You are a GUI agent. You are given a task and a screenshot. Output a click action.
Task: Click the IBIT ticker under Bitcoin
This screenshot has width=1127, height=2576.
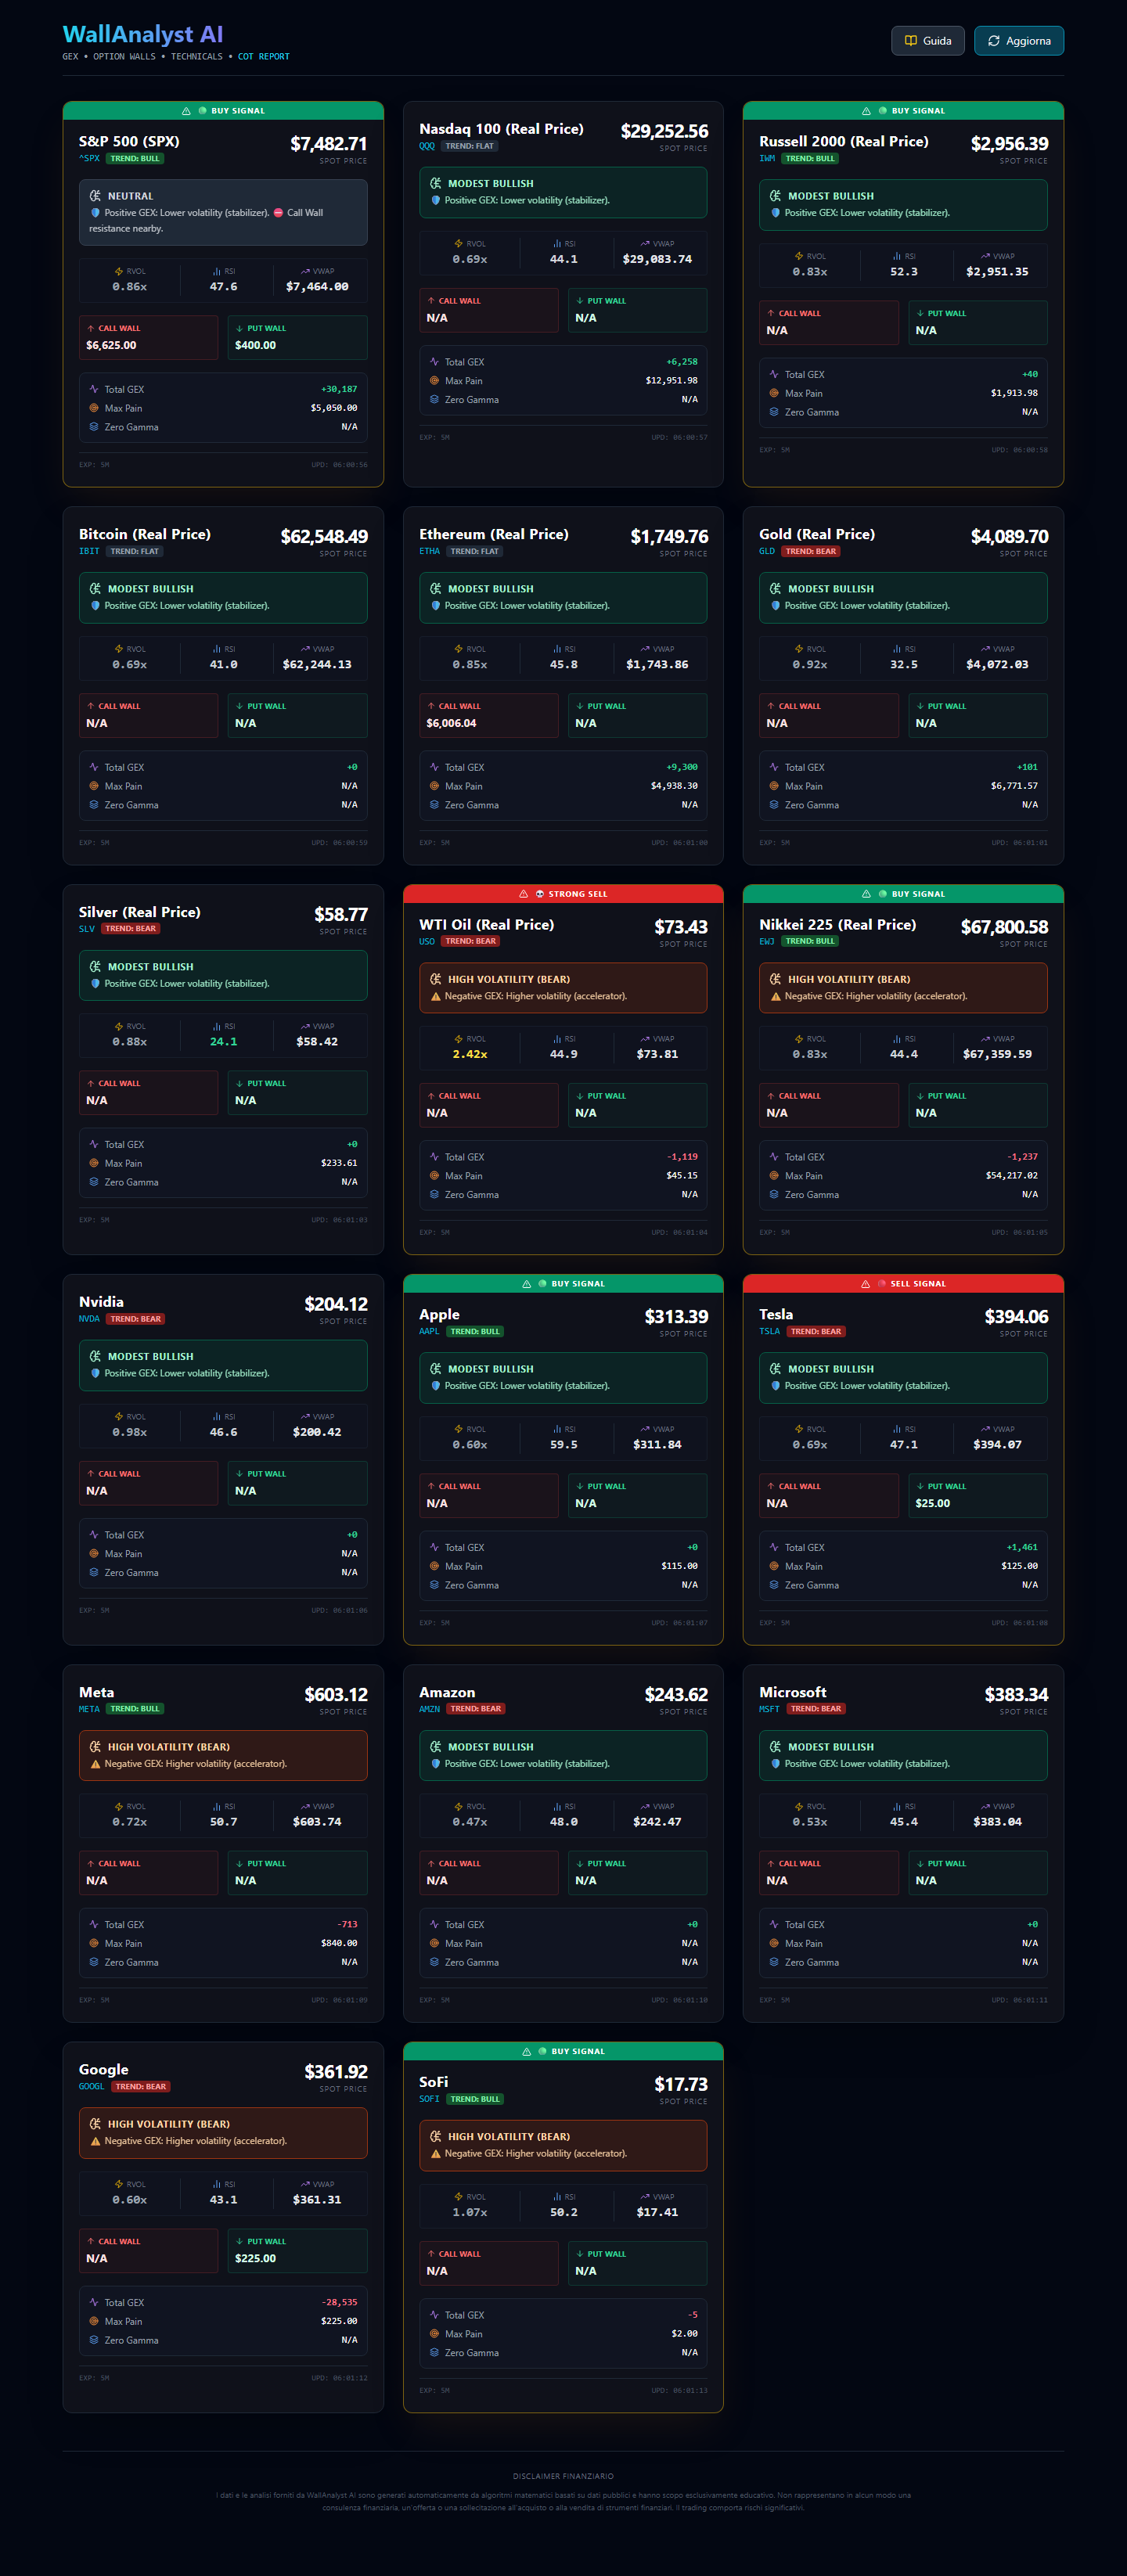point(89,552)
